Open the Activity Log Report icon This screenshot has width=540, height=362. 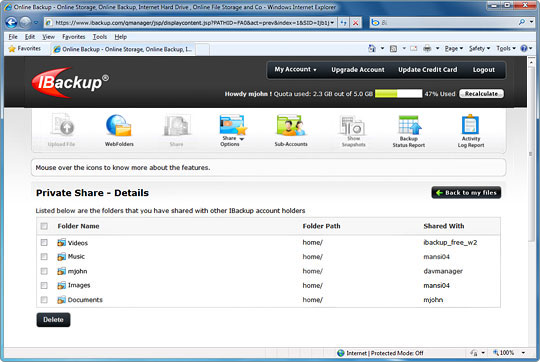[470, 124]
